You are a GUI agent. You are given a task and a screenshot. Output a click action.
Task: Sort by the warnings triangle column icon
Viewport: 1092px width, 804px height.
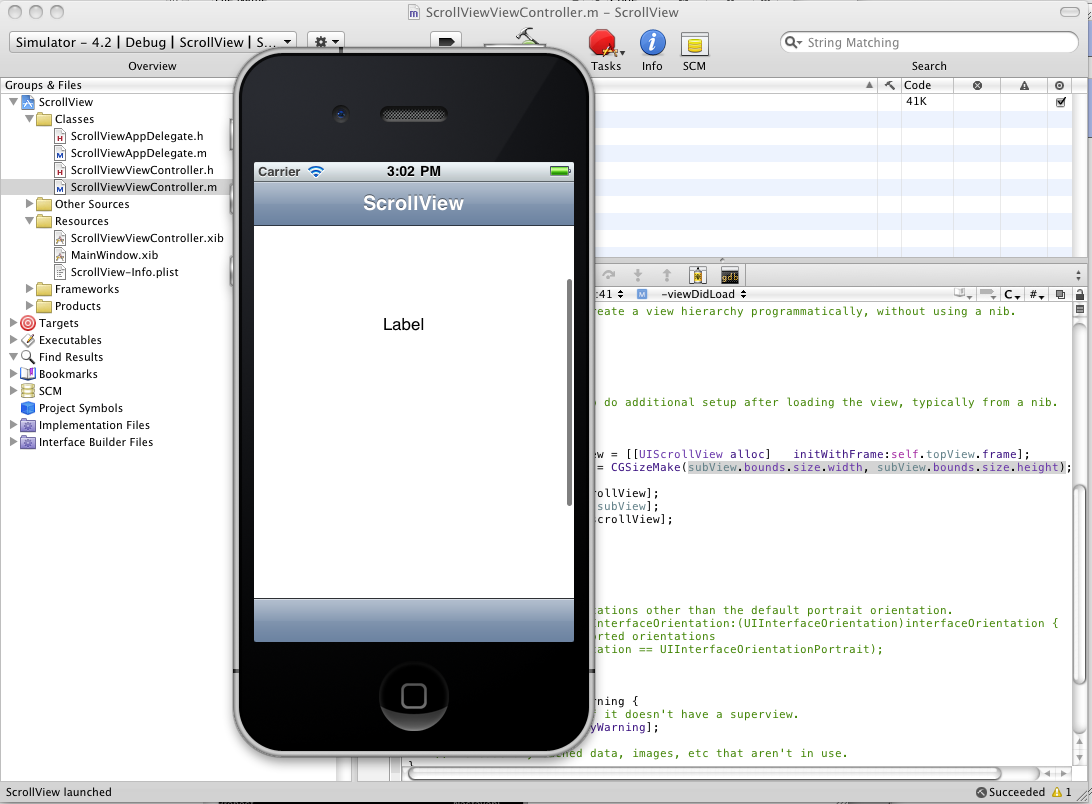tap(1024, 85)
